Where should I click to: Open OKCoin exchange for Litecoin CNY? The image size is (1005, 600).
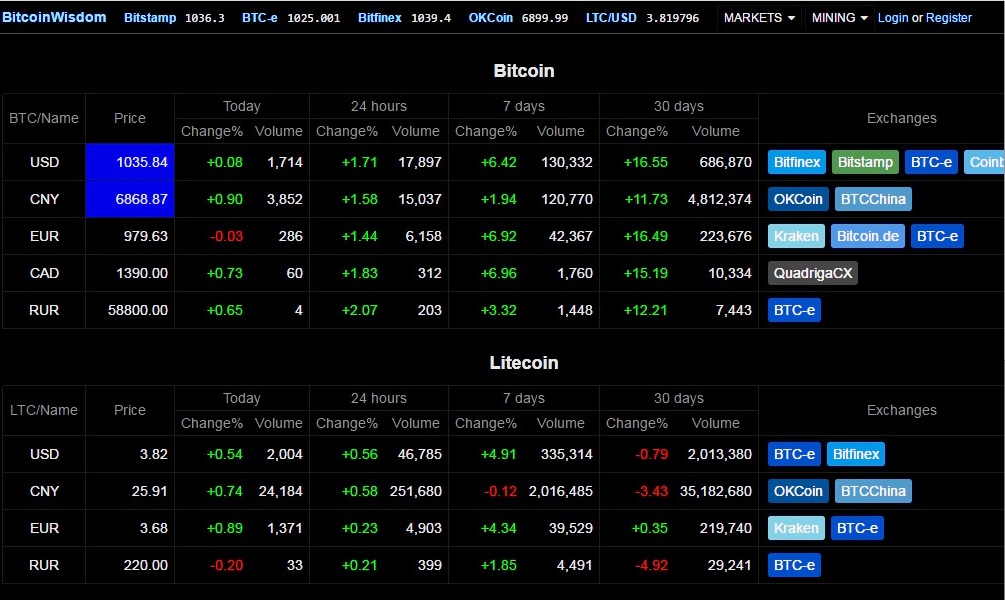click(798, 492)
